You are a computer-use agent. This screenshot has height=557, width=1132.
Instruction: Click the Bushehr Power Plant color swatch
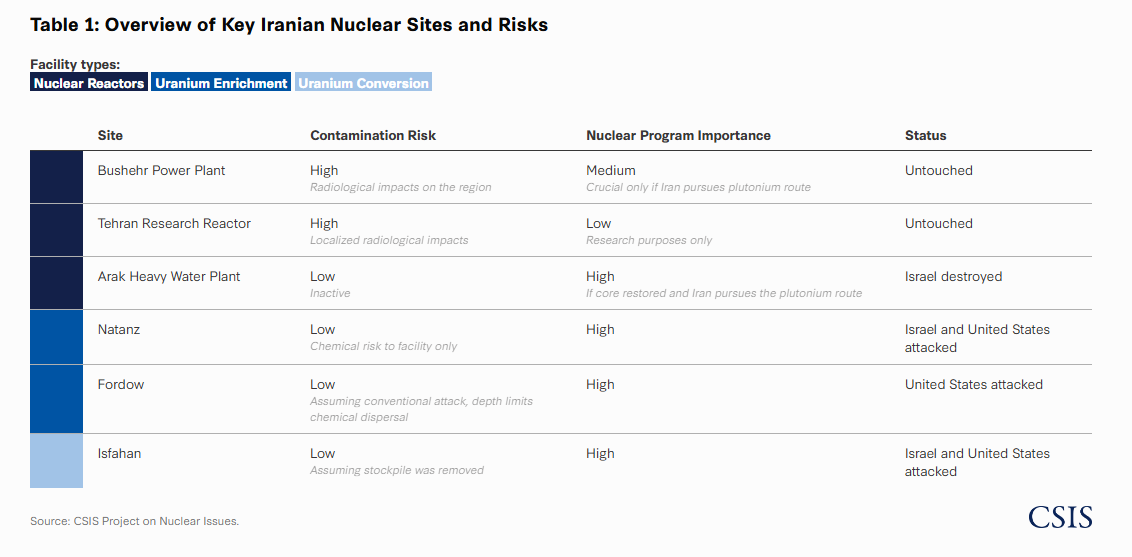(x=56, y=177)
